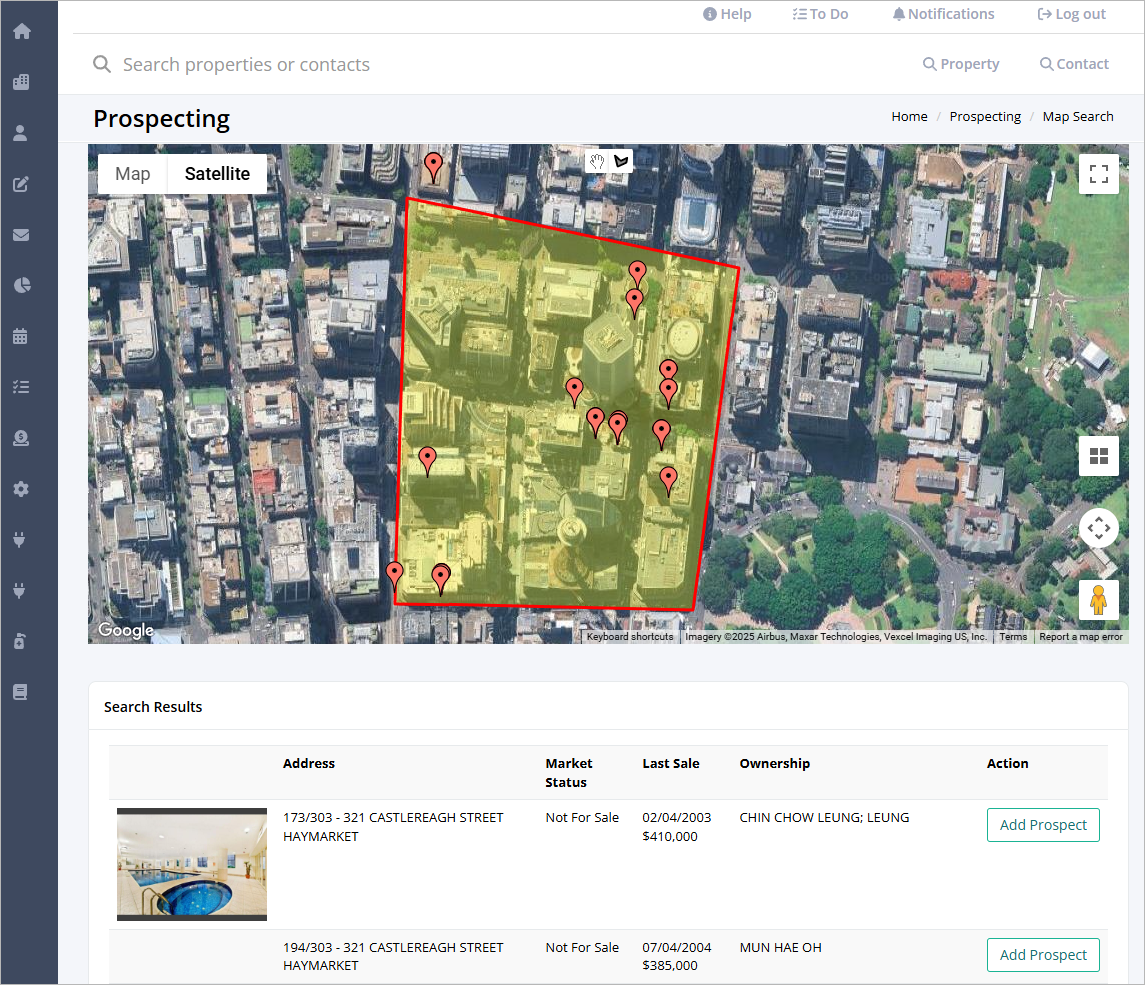Open the To Do menu
The image size is (1145, 985).
click(x=820, y=14)
